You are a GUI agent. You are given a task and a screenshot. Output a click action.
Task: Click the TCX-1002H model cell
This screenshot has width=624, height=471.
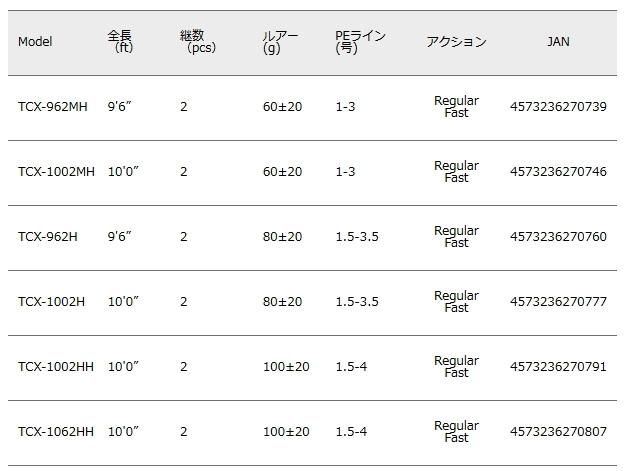(51, 302)
